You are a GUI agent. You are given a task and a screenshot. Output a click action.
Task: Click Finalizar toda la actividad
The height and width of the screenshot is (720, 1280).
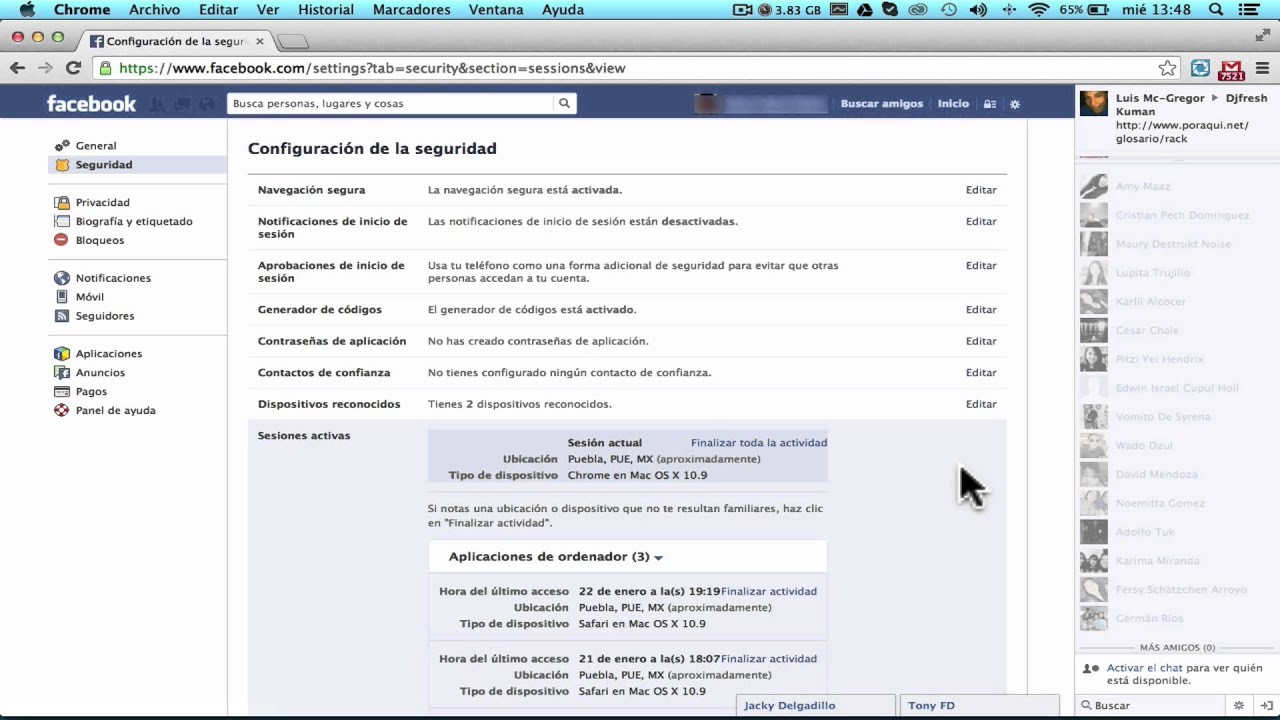759,443
